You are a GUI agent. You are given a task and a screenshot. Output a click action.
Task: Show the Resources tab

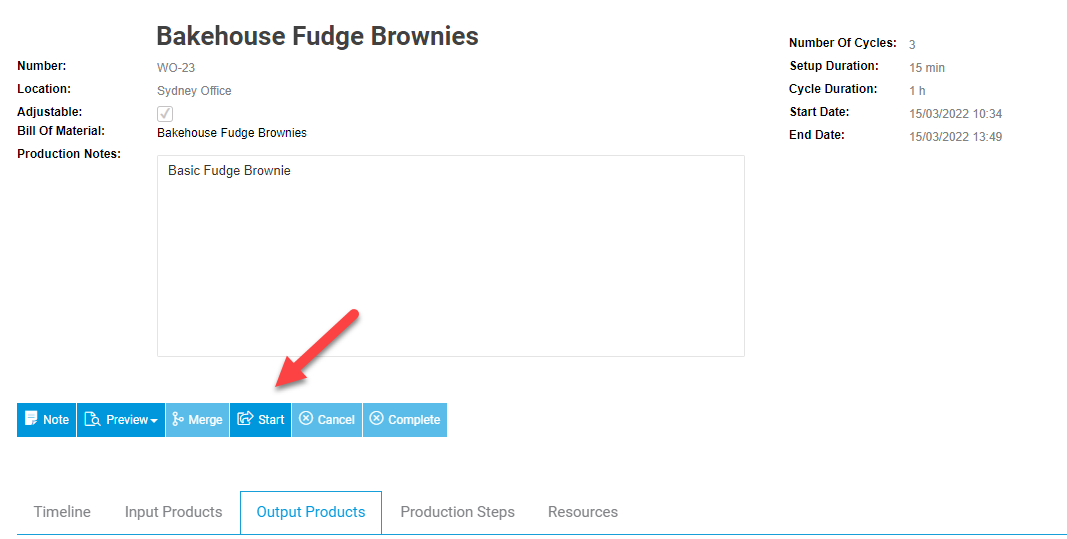(583, 512)
